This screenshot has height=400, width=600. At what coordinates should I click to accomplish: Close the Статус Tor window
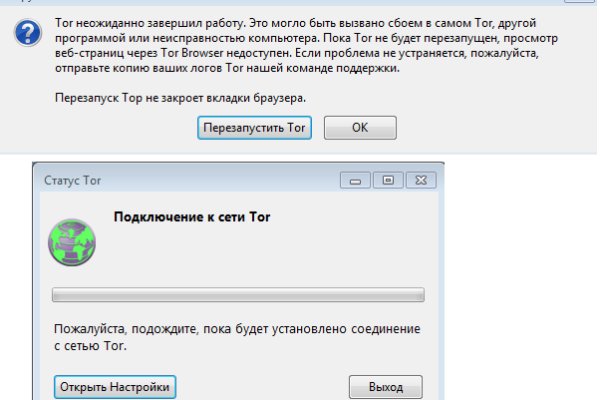[422, 180]
